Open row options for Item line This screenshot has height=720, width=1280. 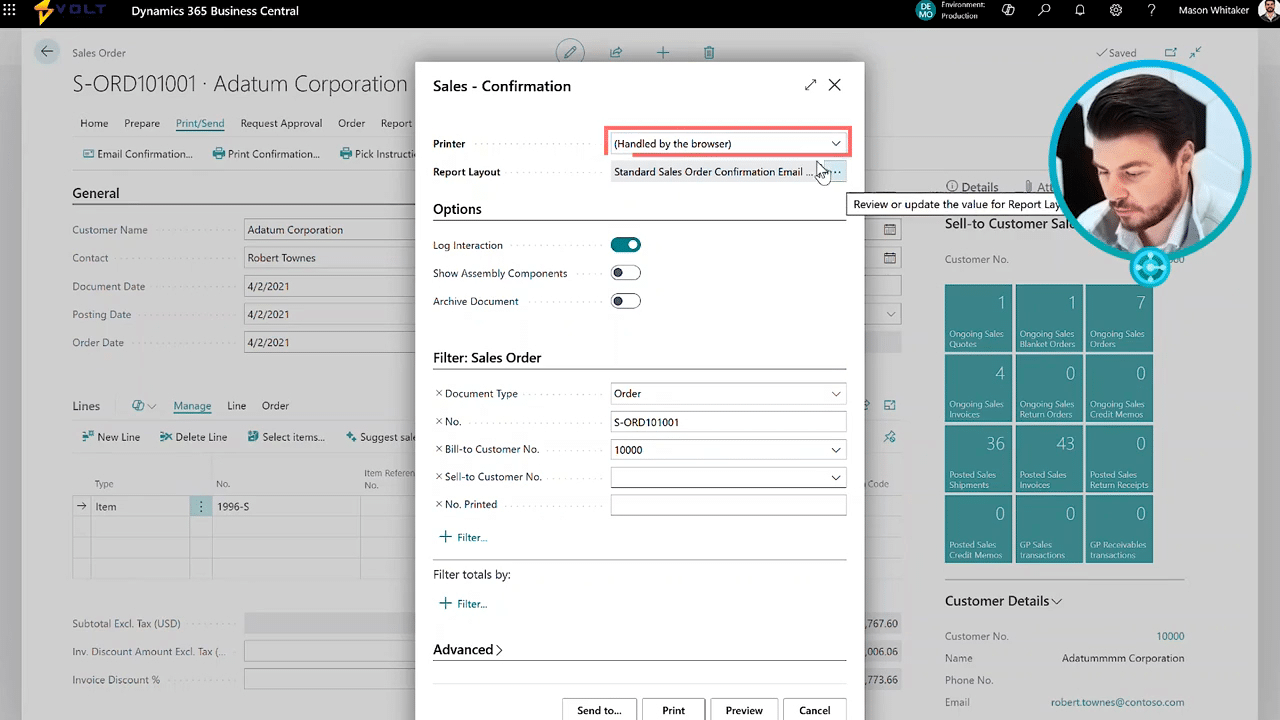(201, 507)
